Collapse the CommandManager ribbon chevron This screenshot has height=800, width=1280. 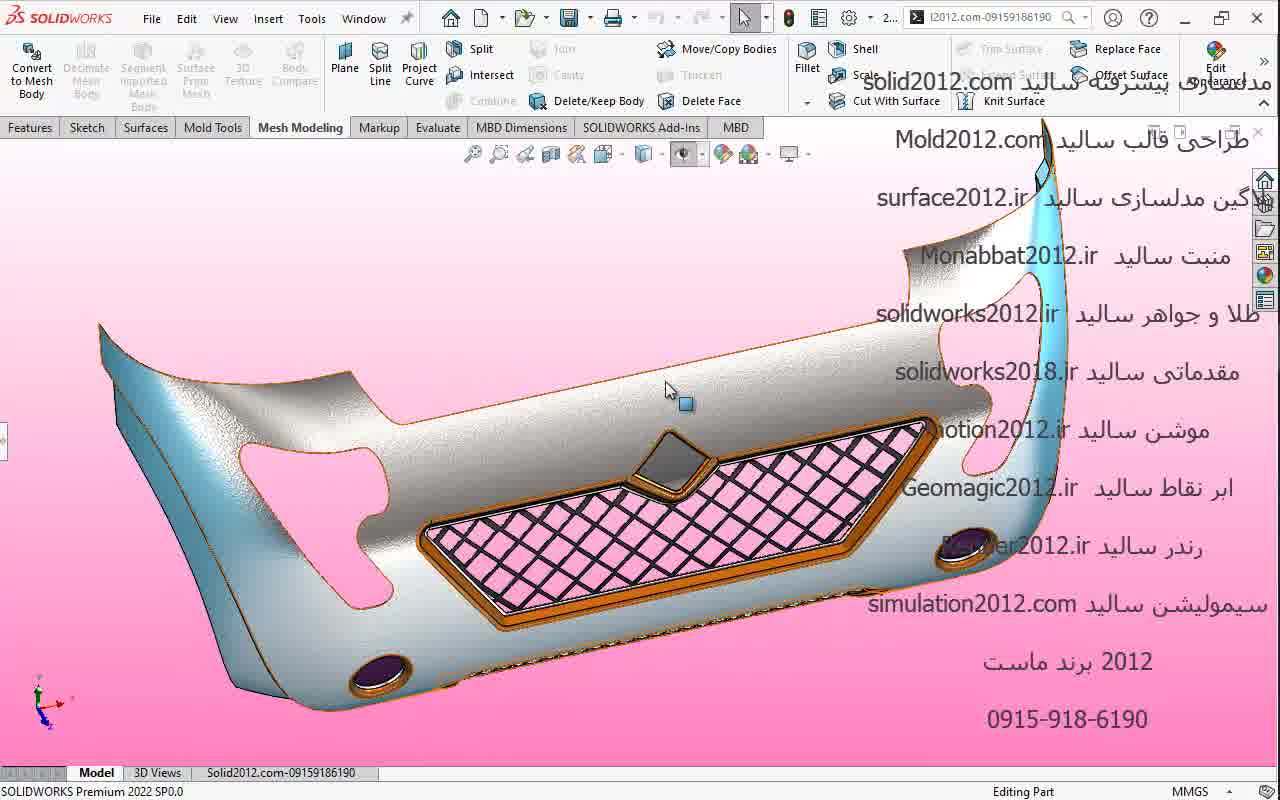pyautogui.click(x=1264, y=102)
